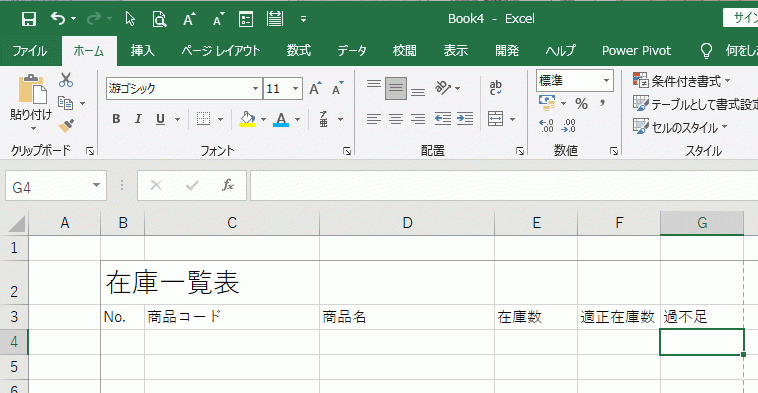758x393 pixels.
Task: Open the undo history dropdown arrow
Action: (73, 19)
